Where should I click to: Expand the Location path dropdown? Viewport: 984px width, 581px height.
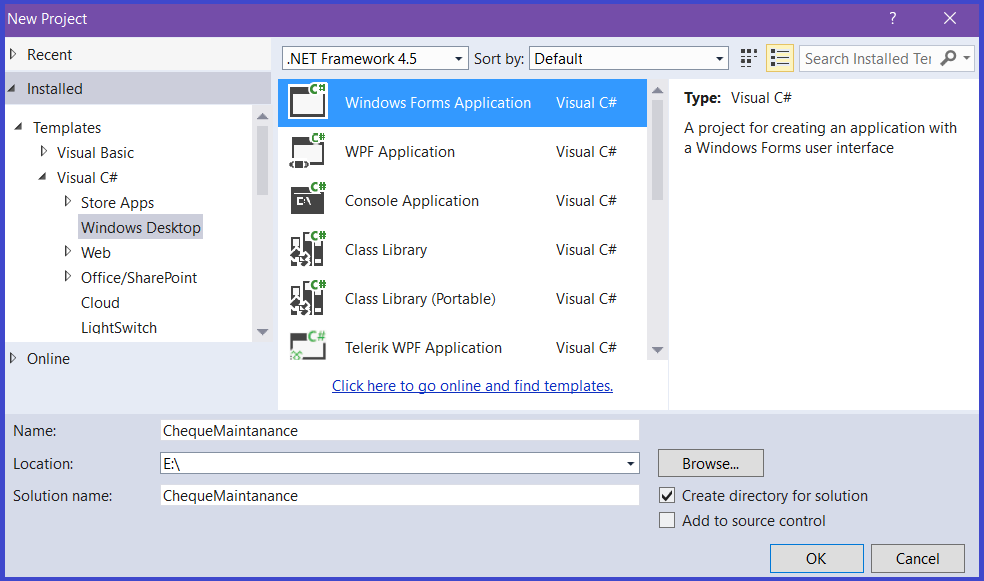point(631,464)
